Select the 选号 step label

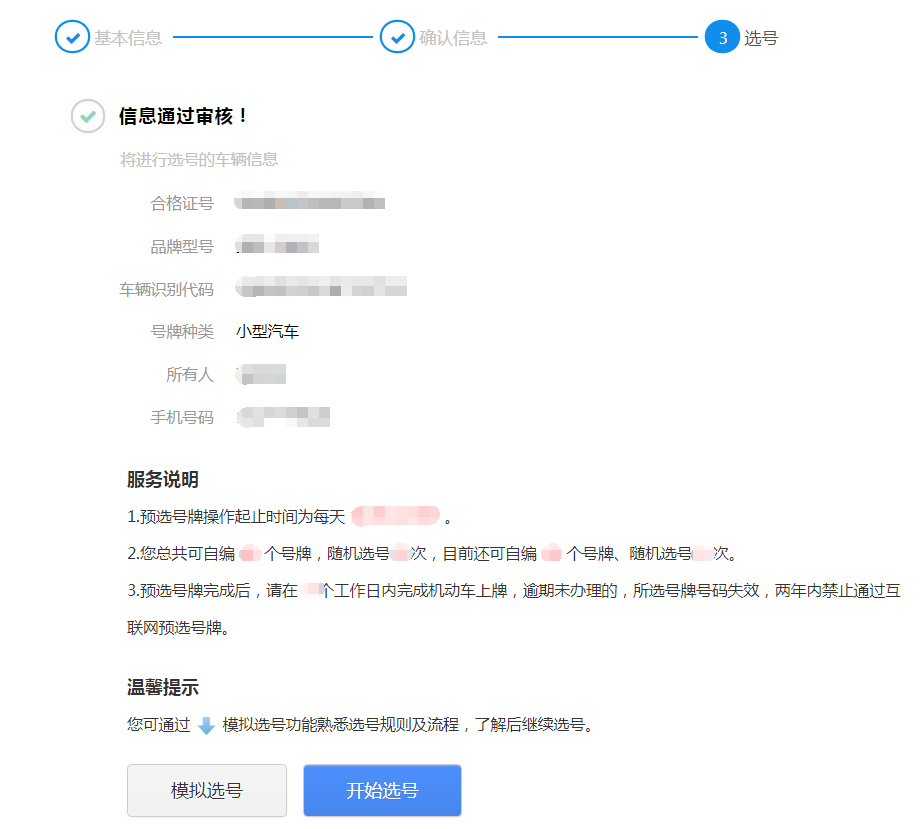[761, 39]
